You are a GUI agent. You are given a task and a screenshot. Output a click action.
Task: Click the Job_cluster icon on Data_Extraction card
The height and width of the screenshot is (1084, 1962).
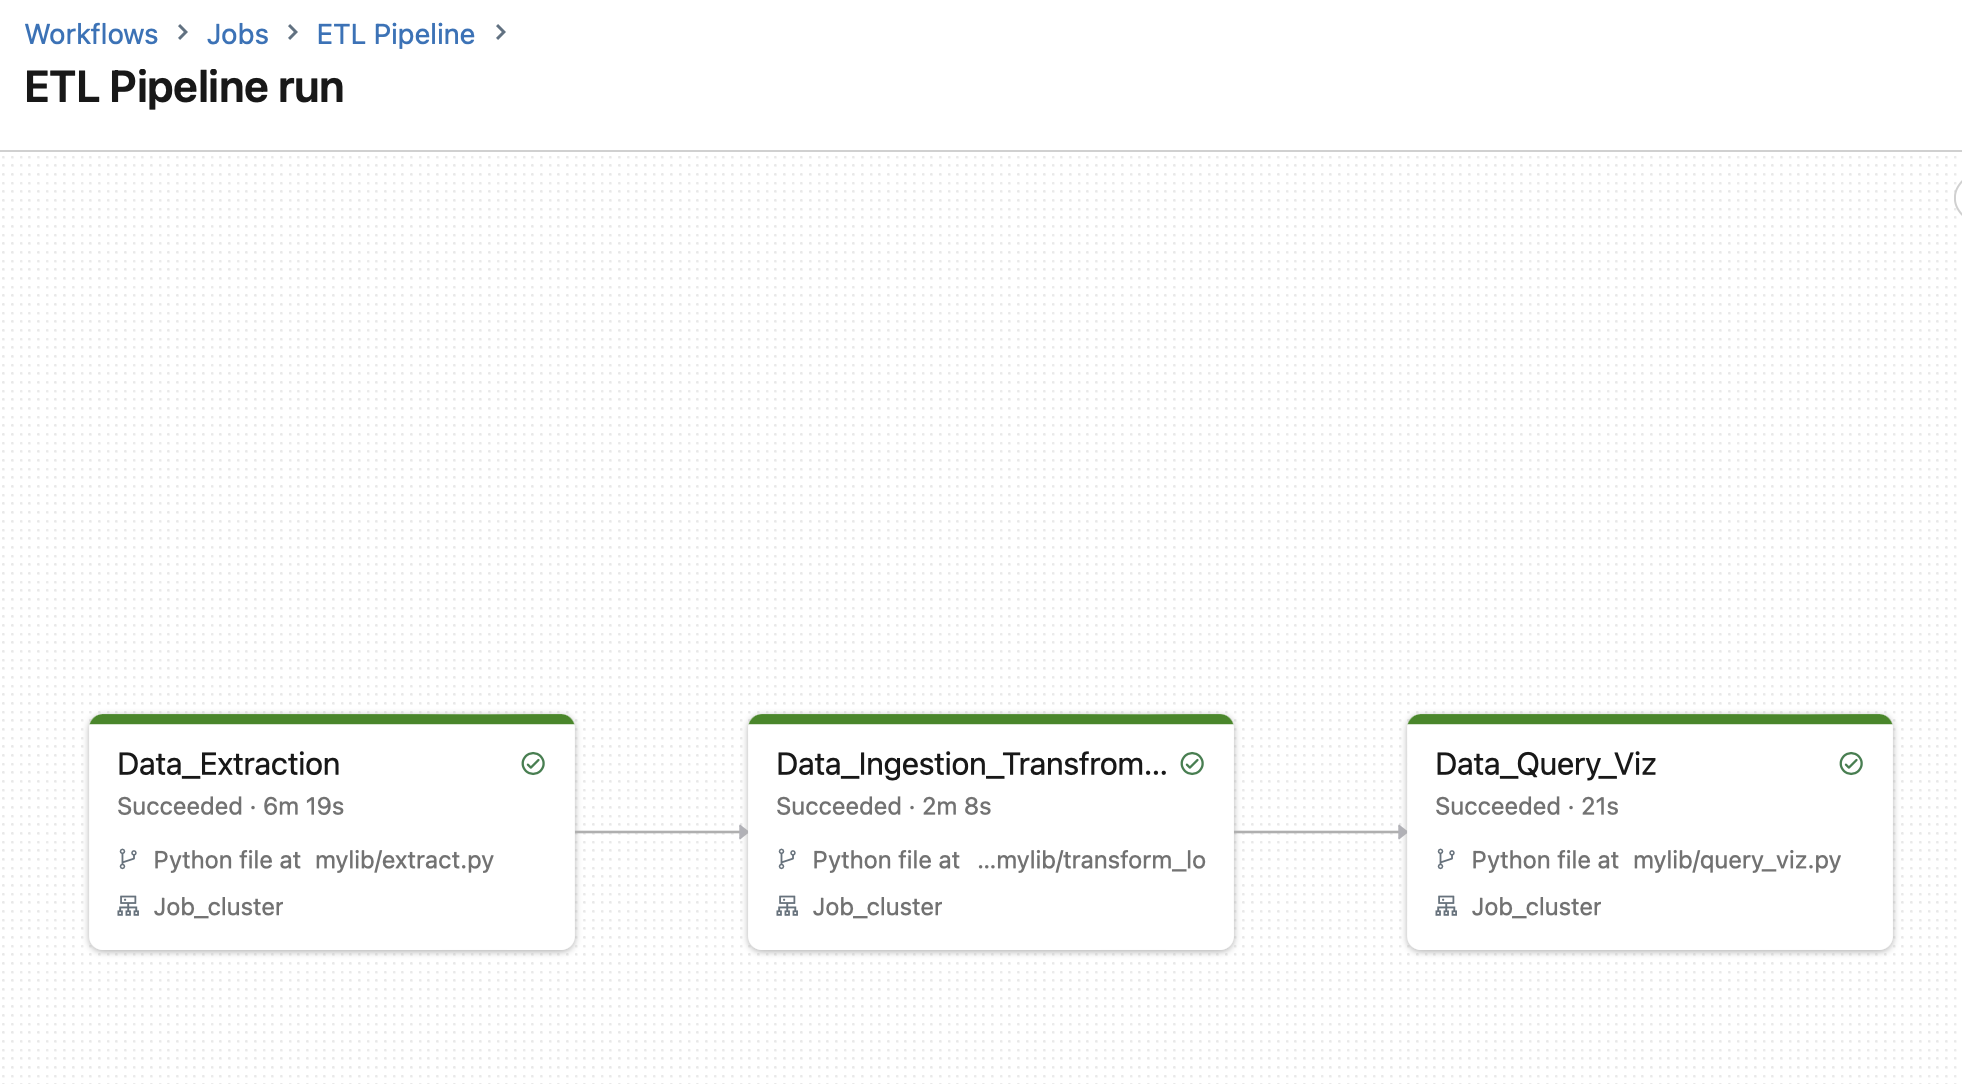click(127, 907)
